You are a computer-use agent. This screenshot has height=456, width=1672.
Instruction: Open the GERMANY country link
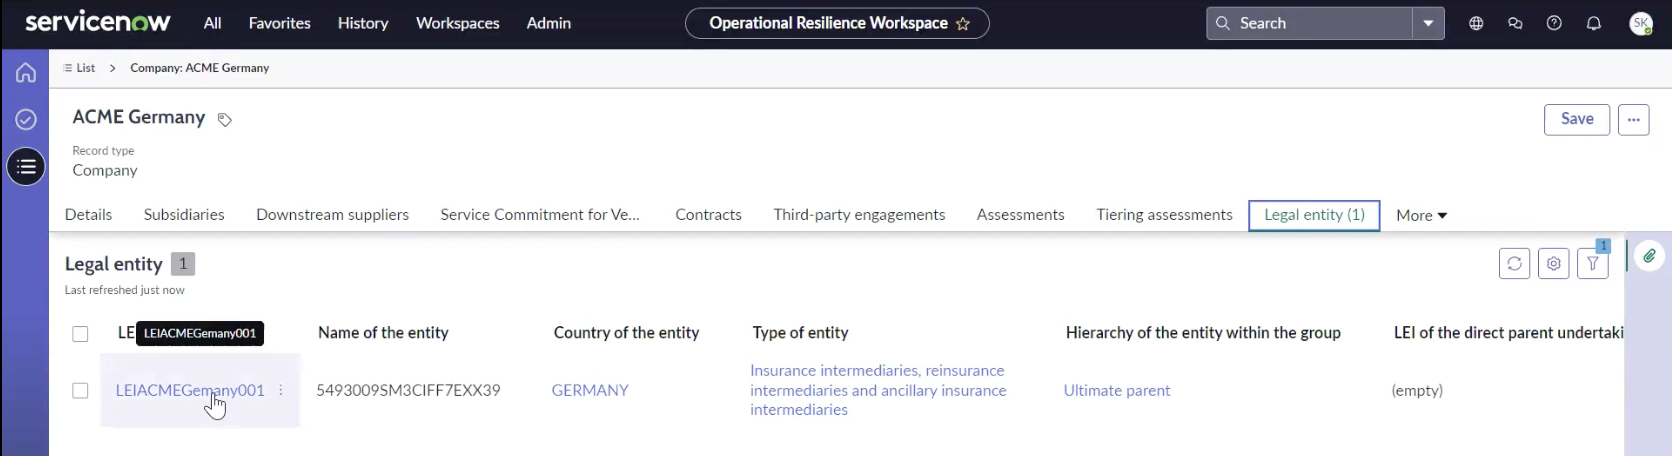click(x=590, y=390)
